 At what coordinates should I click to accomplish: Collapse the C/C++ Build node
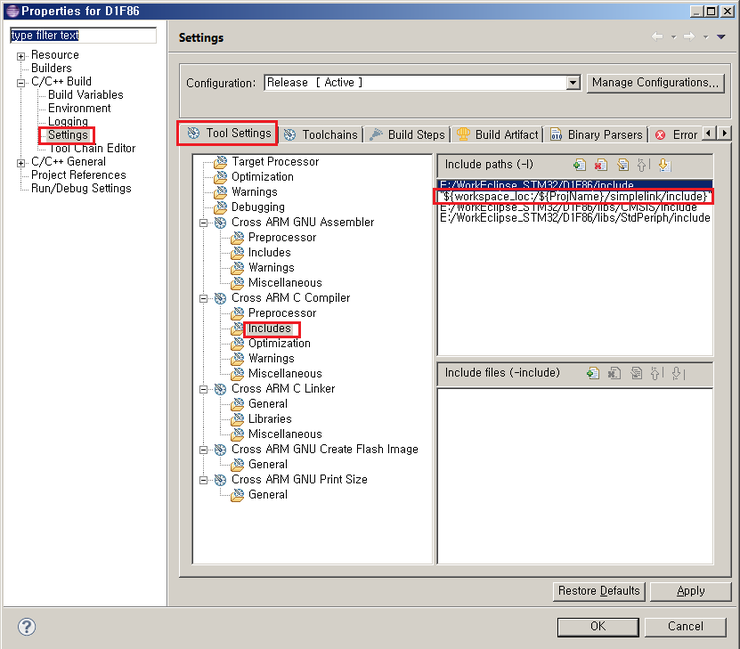(21, 83)
